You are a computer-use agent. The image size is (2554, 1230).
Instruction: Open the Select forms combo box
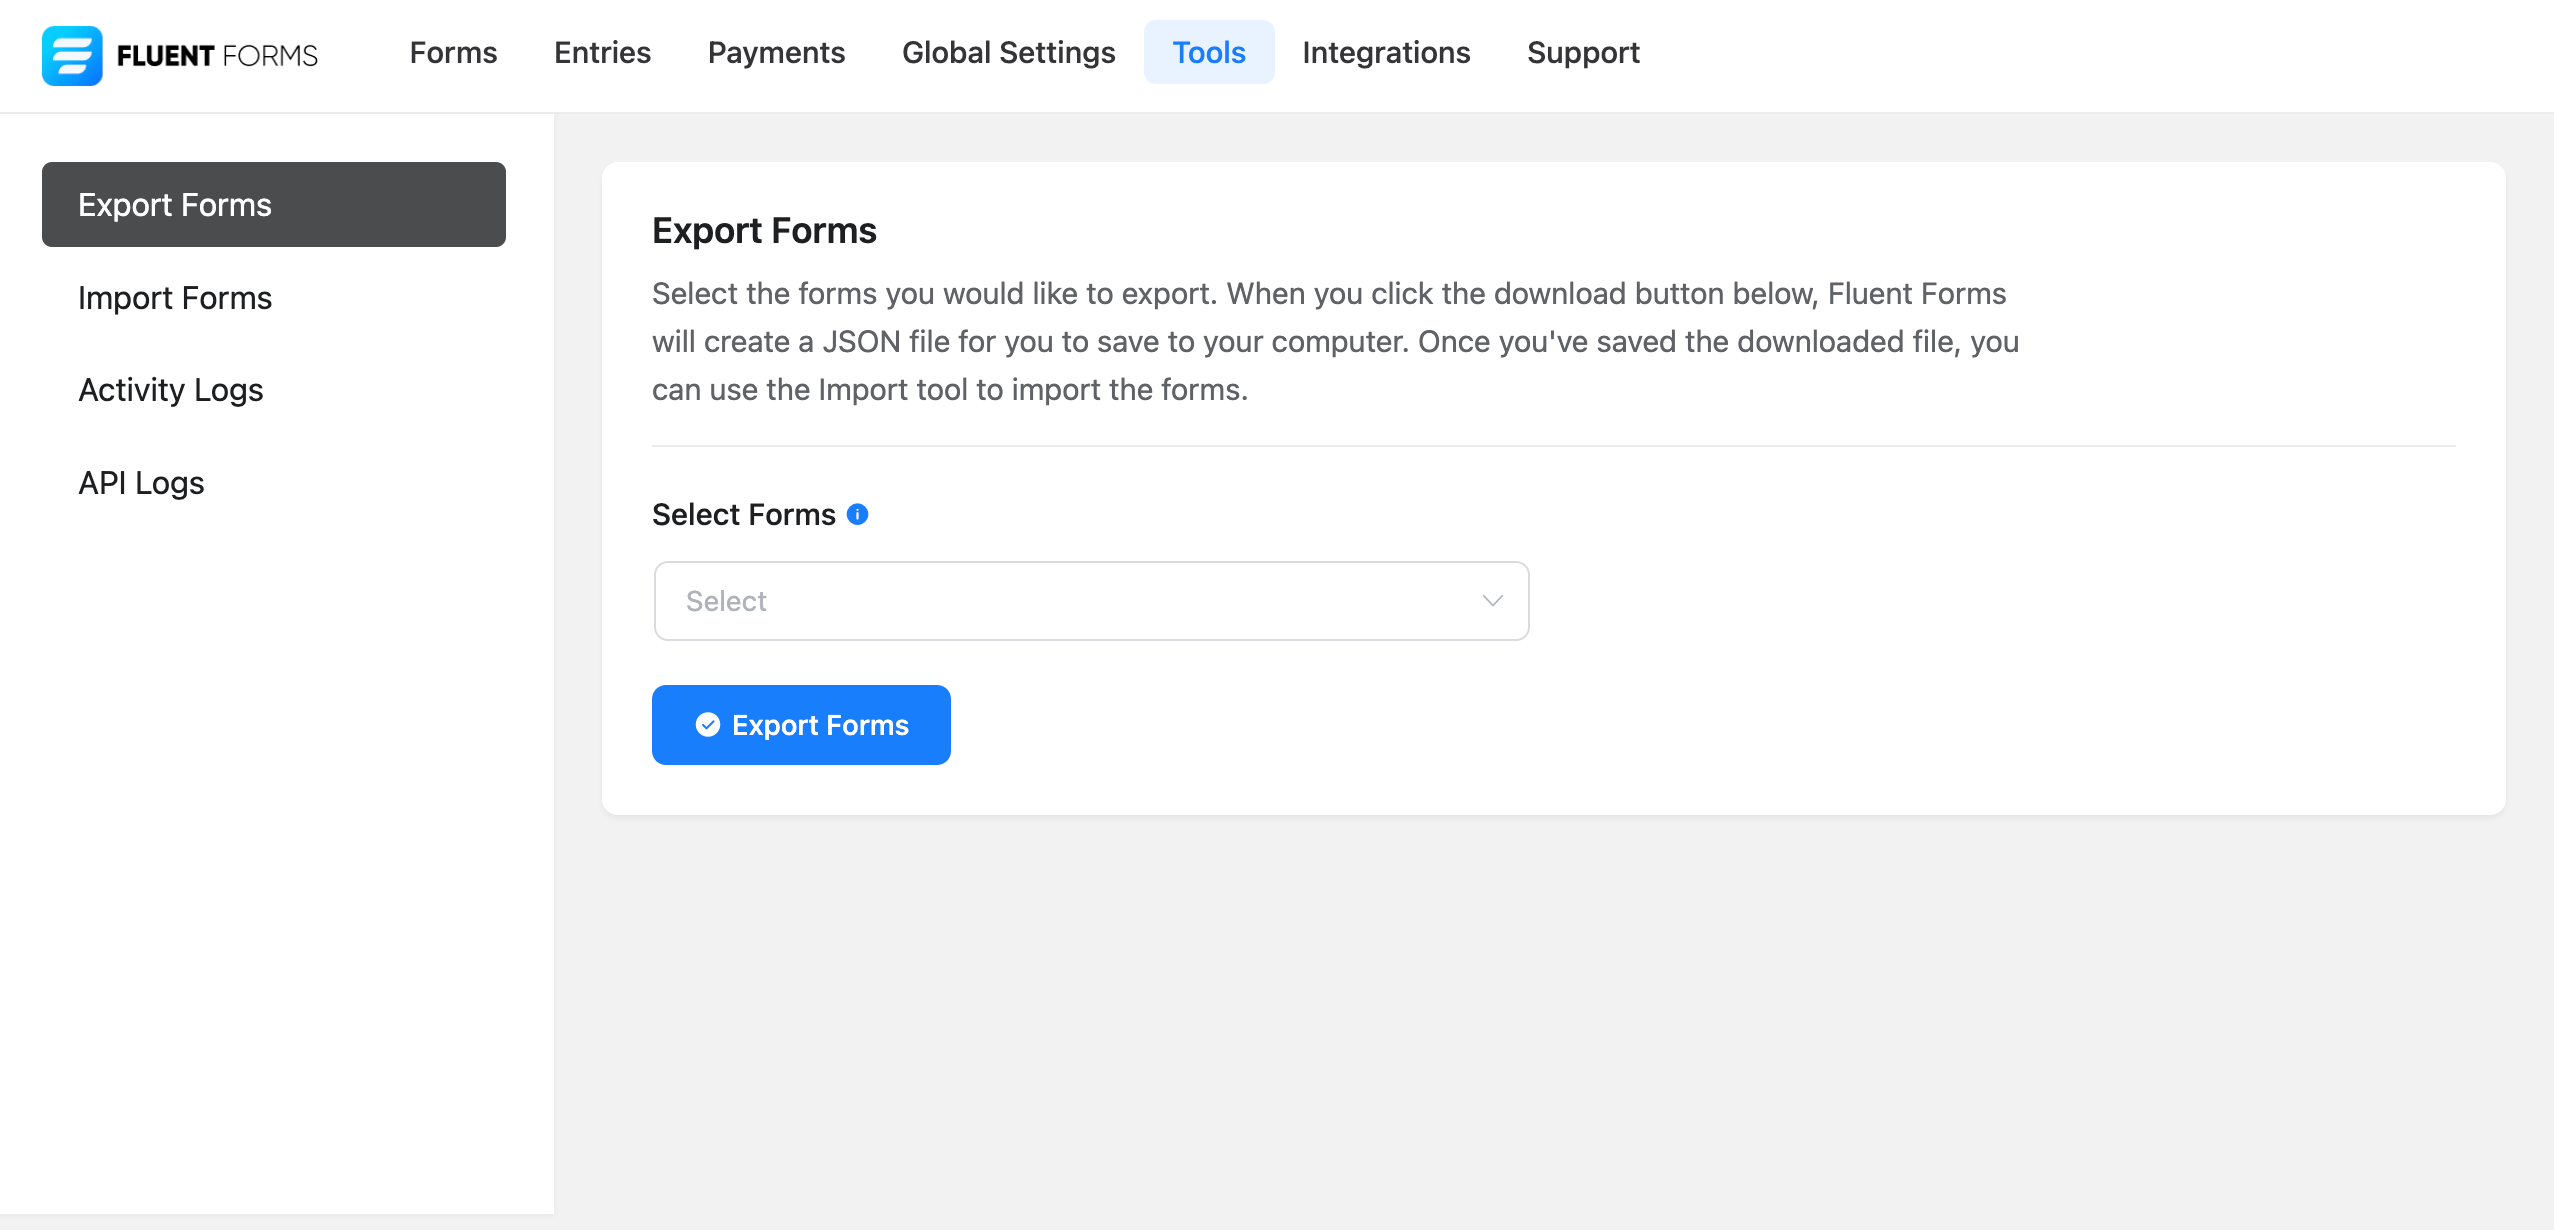click(x=1091, y=601)
